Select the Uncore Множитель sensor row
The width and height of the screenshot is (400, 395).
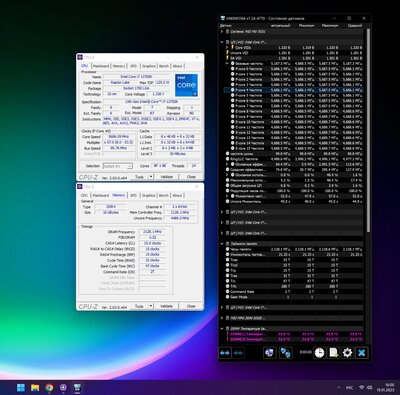[293, 201]
